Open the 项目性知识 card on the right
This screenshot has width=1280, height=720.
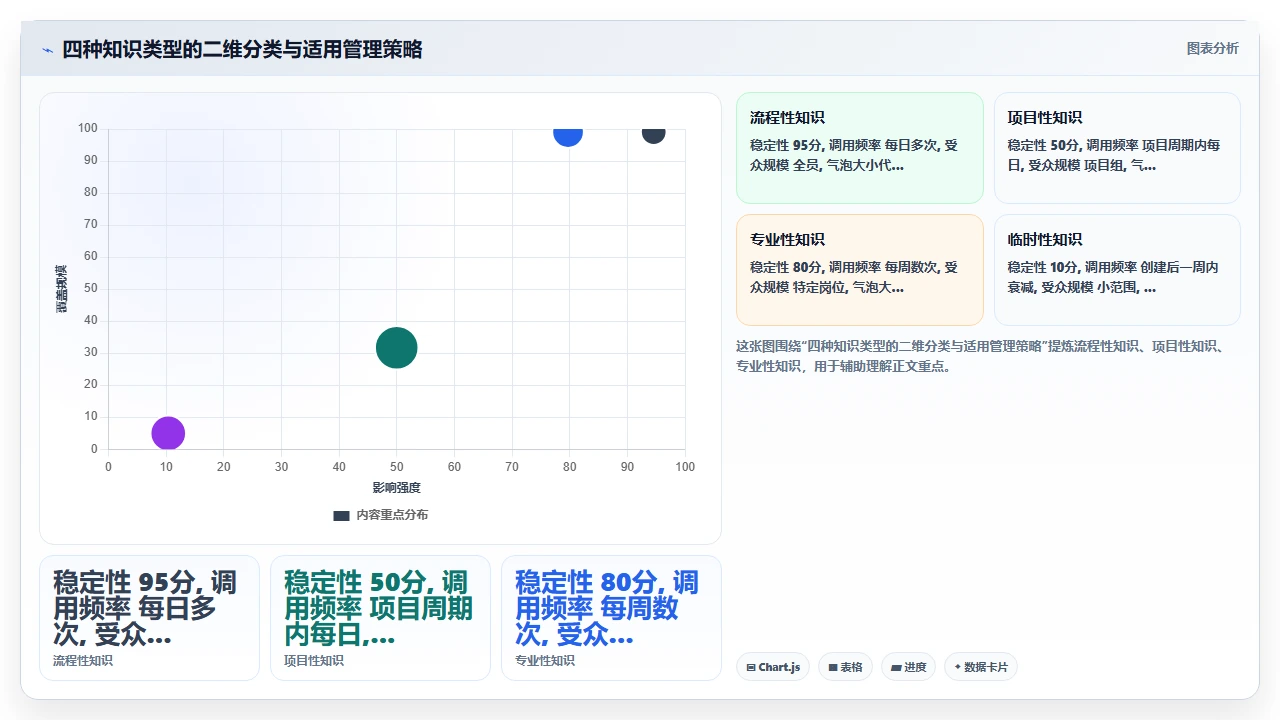(1117, 148)
